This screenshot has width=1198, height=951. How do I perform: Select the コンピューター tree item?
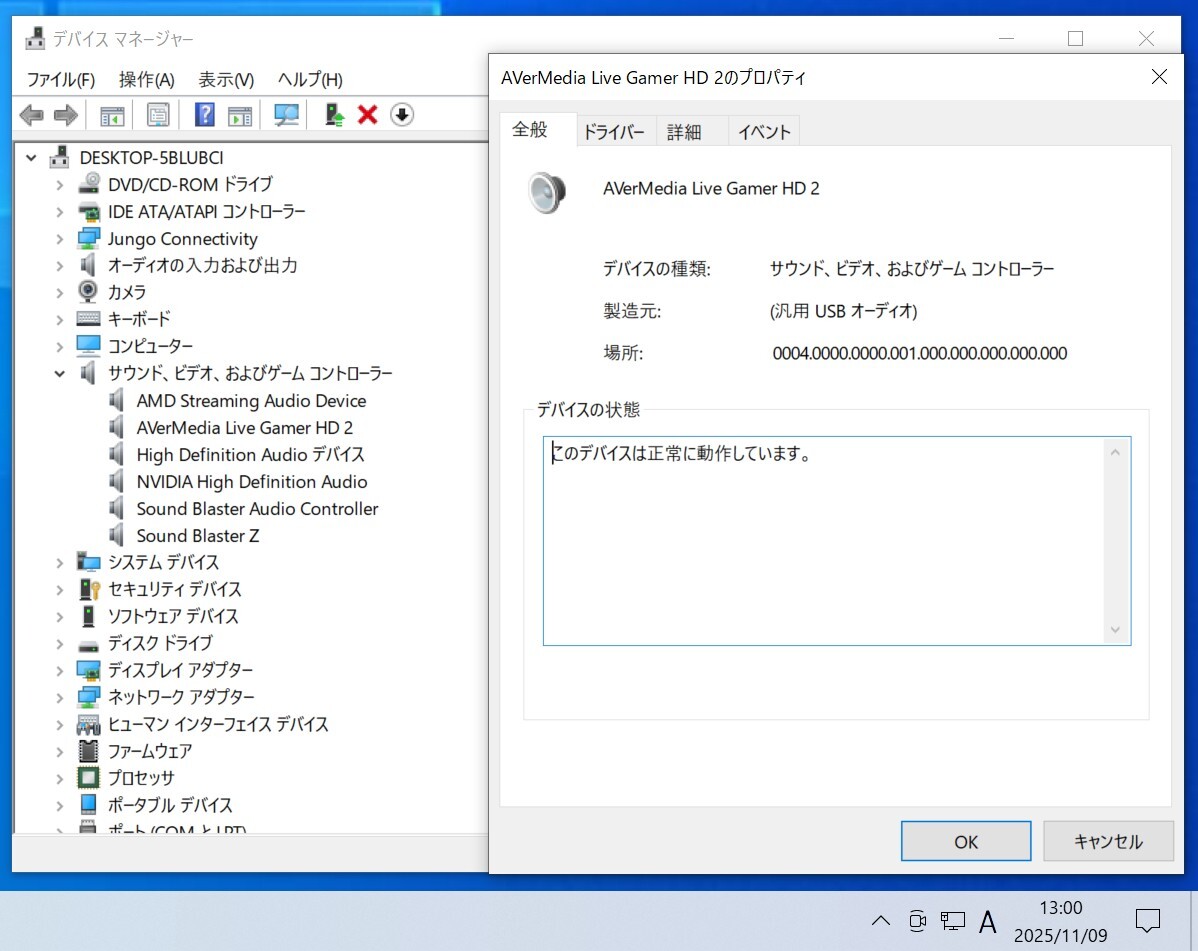pyautogui.click(x=151, y=346)
